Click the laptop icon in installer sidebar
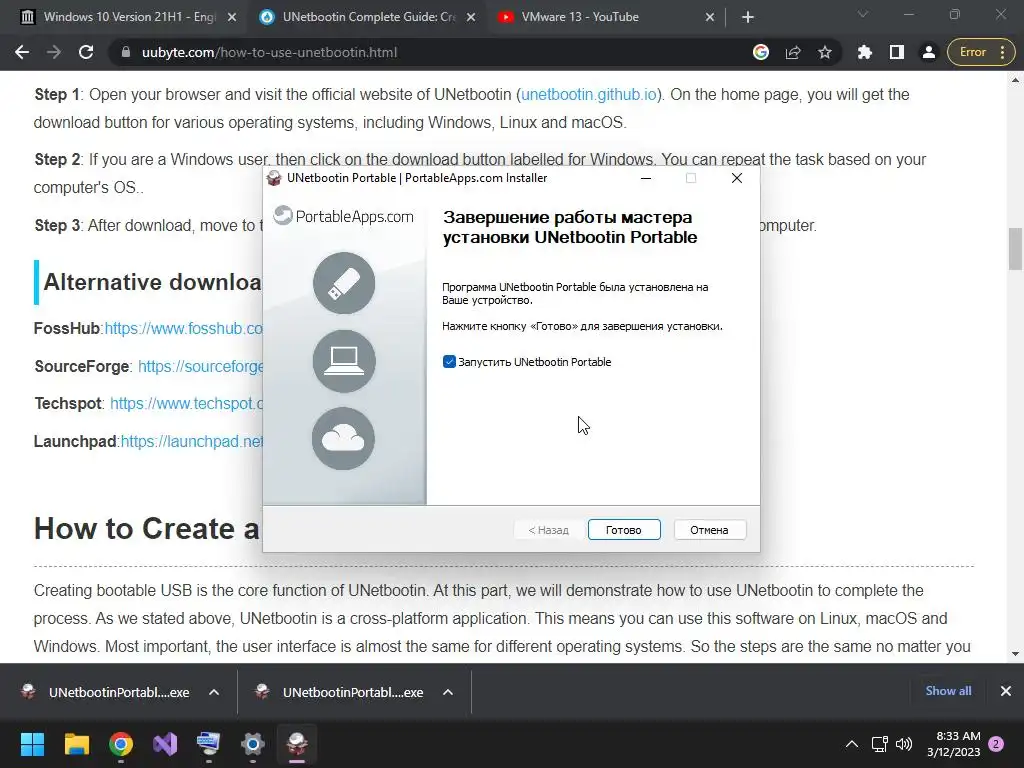Screen dimensions: 1024x768 point(344,360)
